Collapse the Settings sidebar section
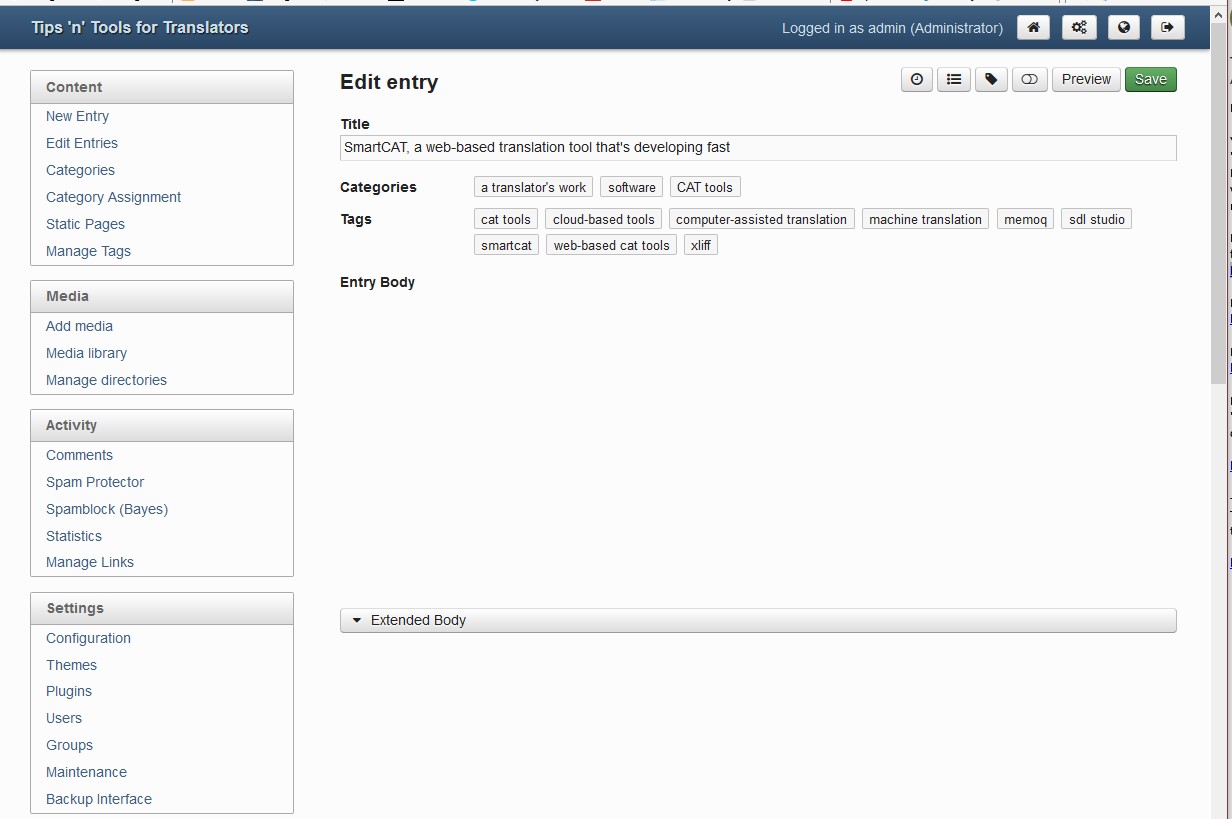Screen dimensions: 1232x819 (75, 607)
